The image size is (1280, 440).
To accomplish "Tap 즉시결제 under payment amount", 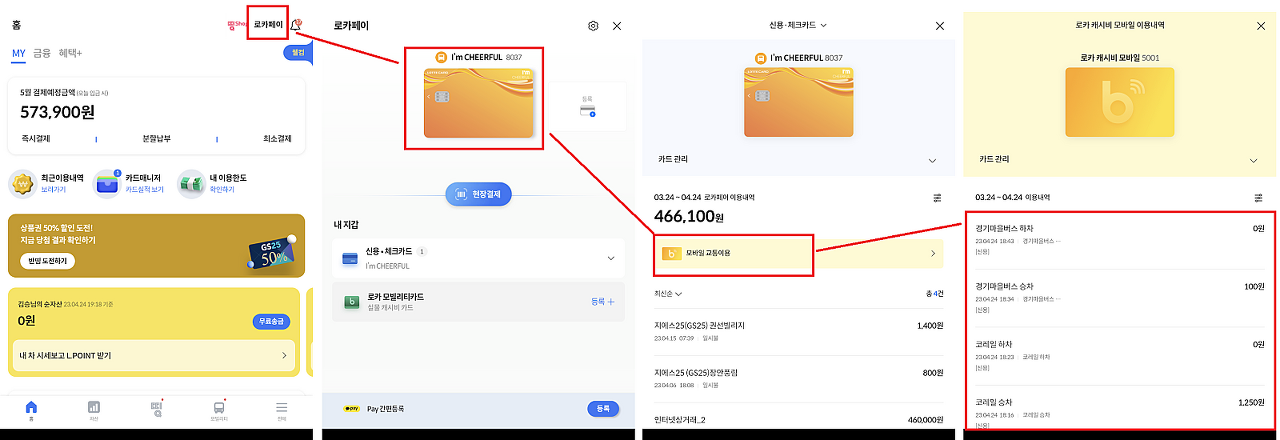I will tap(35, 138).
